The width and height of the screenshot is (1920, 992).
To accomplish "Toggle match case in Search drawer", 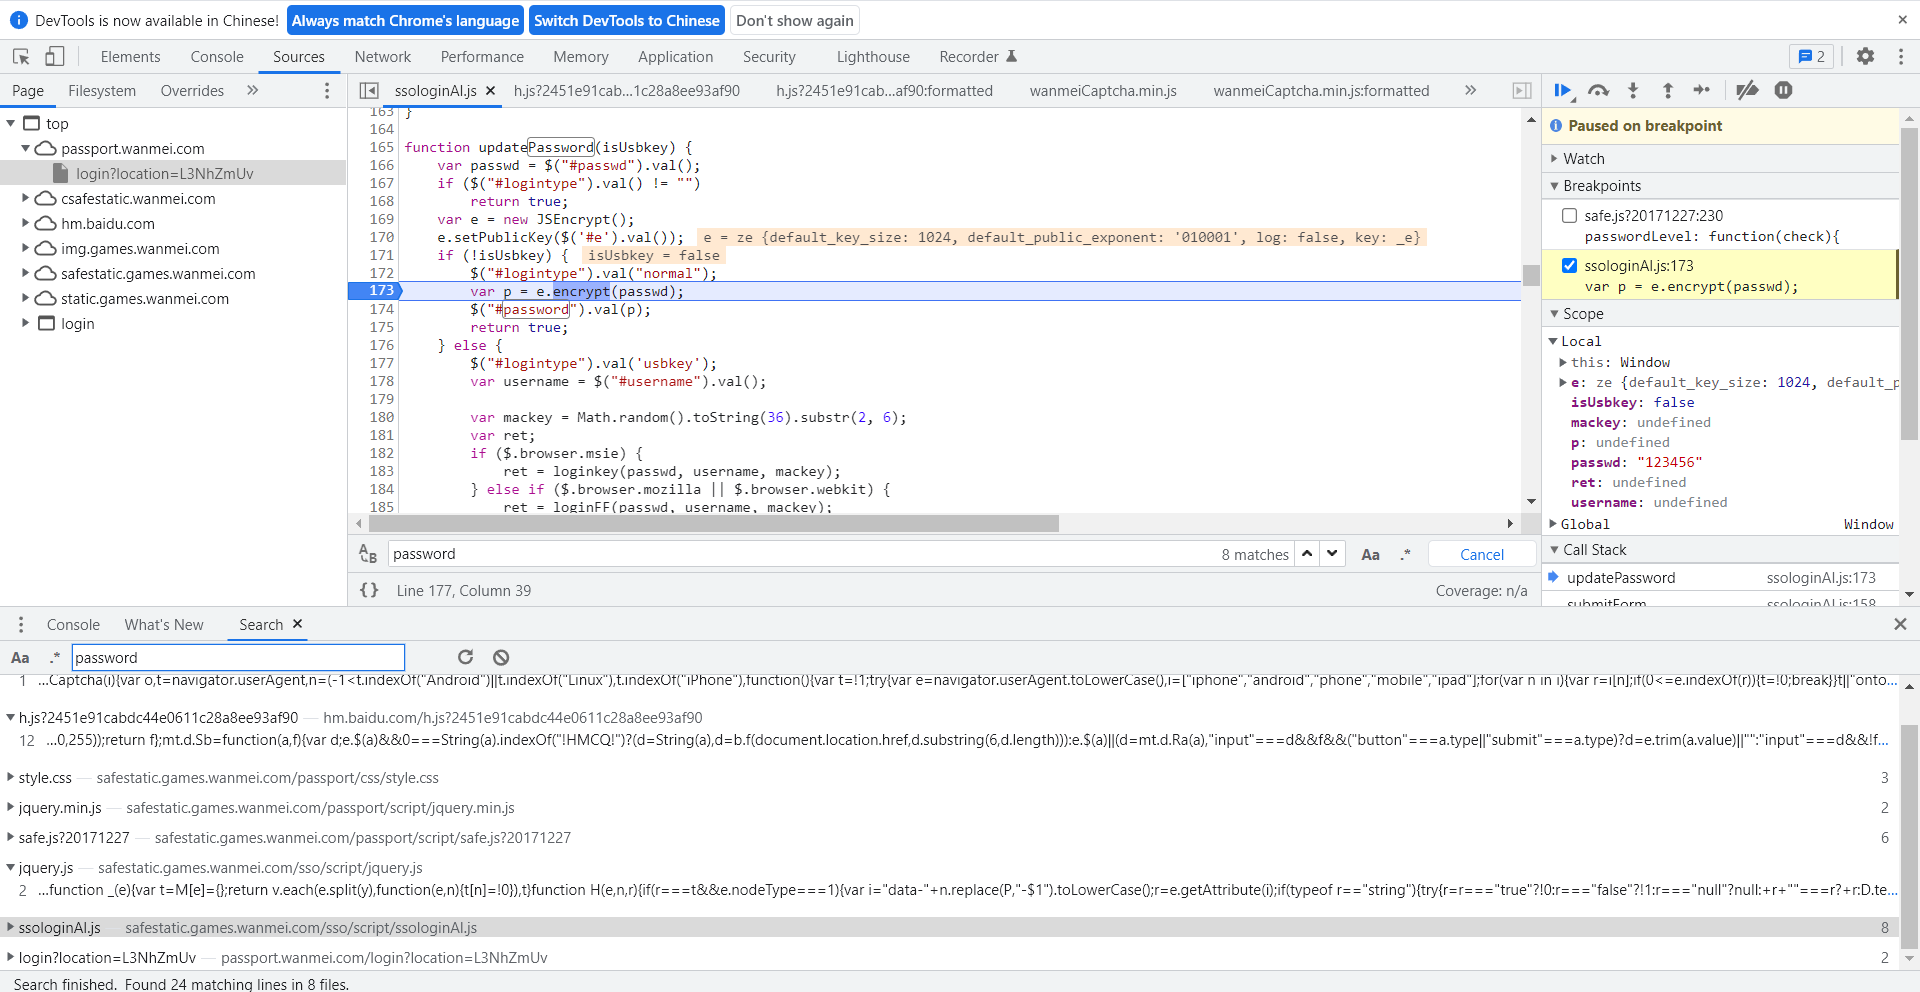I will coord(20,658).
